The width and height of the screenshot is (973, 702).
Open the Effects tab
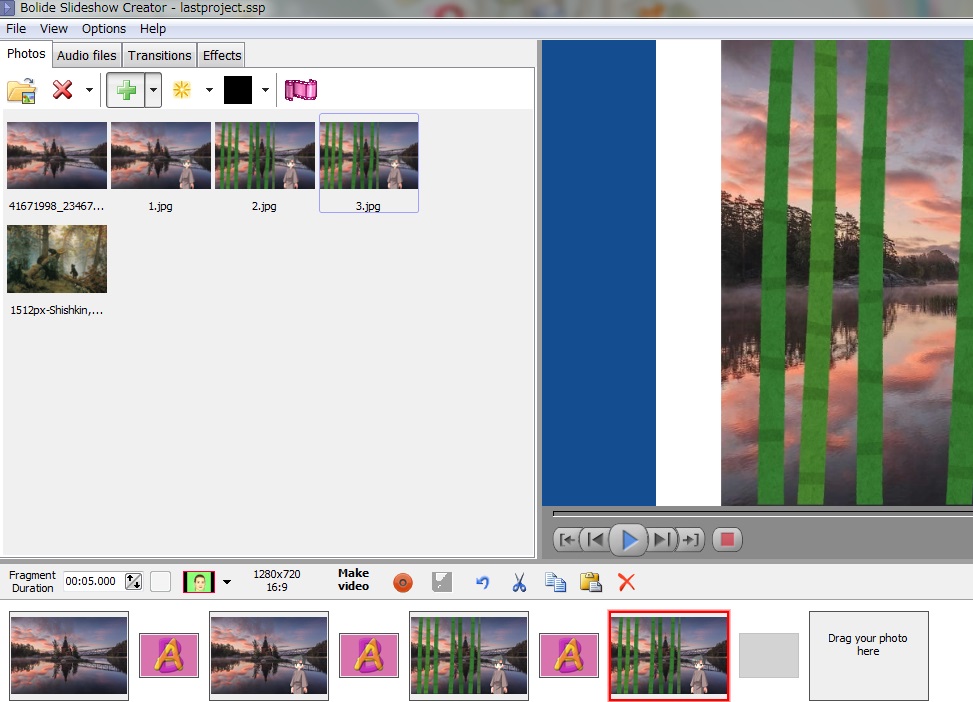point(222,55)
